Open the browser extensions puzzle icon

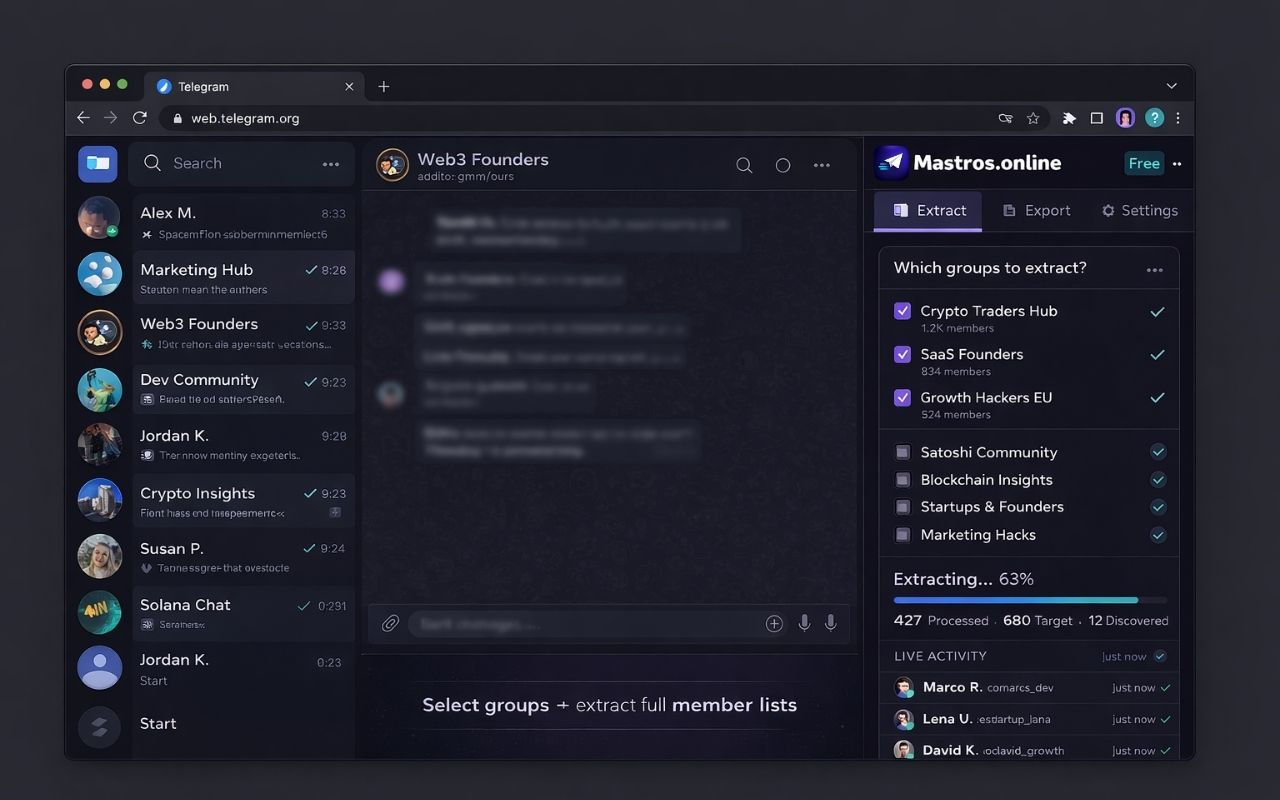click(1069, 118)
